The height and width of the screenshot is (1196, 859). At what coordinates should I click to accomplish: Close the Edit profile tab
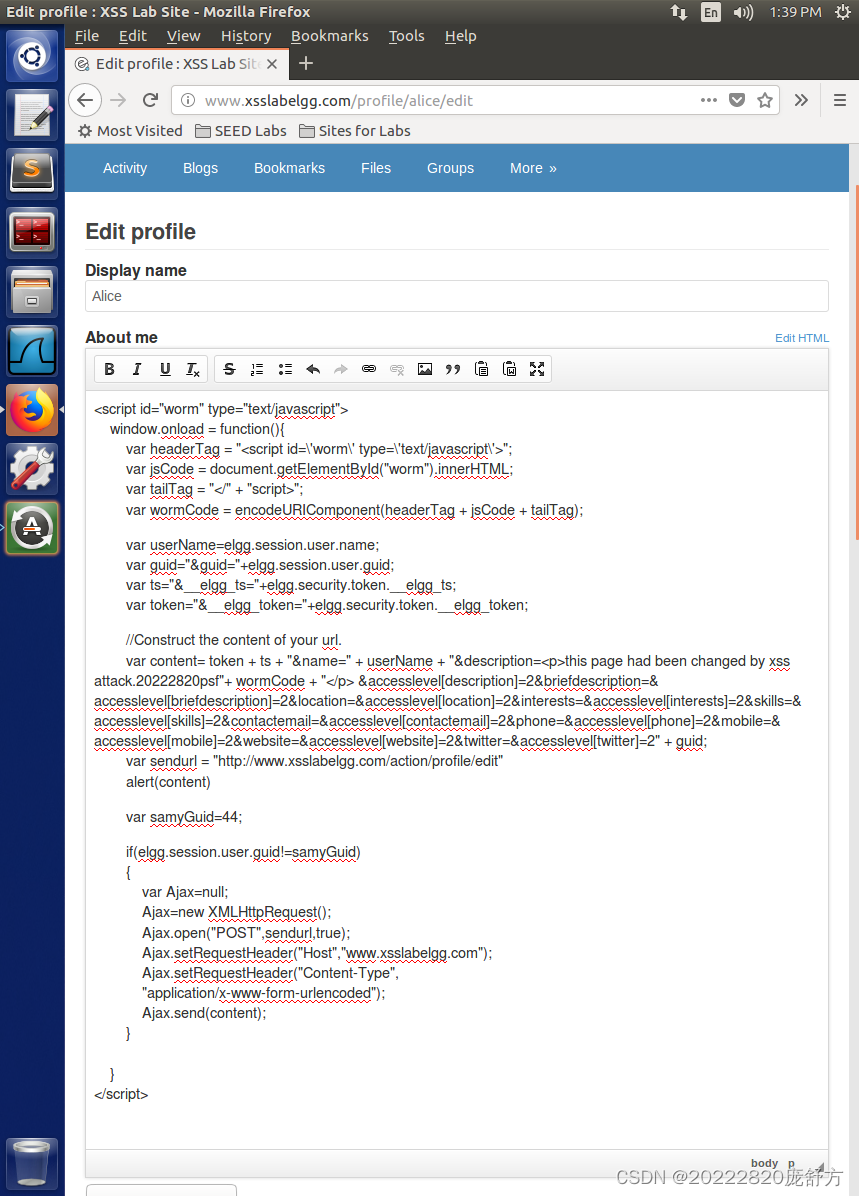click(x=272, y=64)
